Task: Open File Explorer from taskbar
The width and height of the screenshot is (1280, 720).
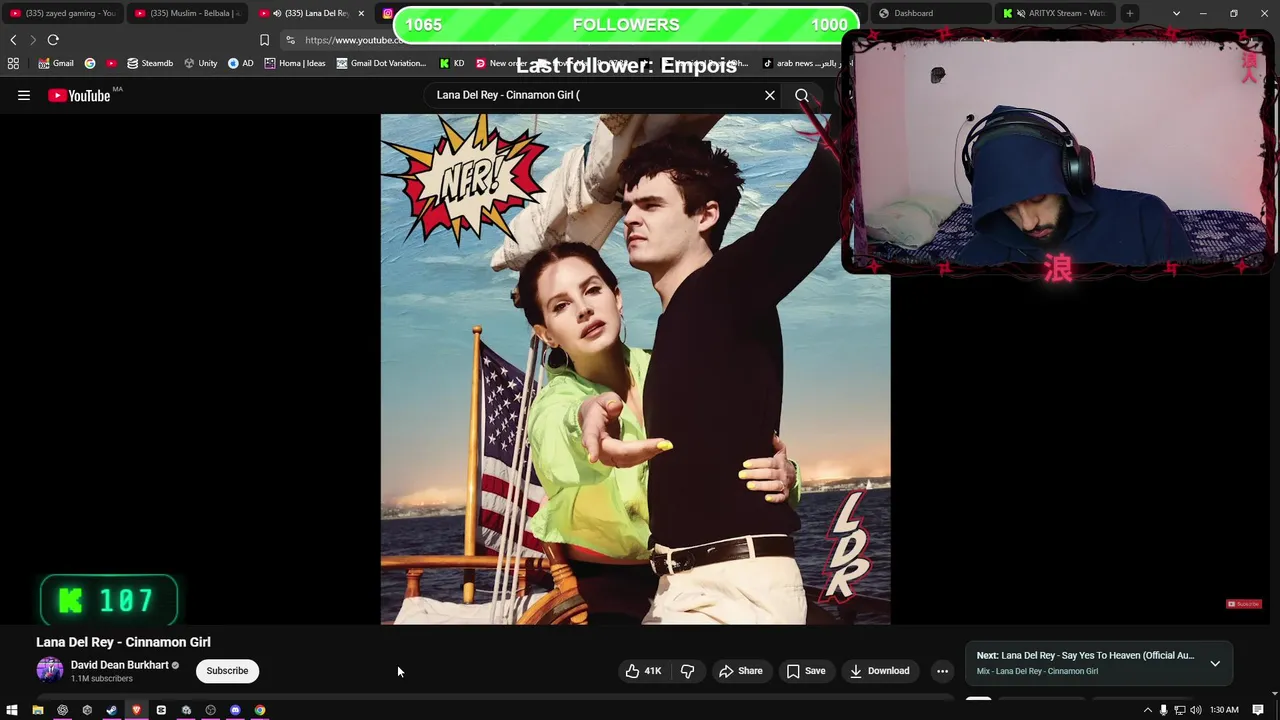Action: pyautogui.click(x=37, y=710)
